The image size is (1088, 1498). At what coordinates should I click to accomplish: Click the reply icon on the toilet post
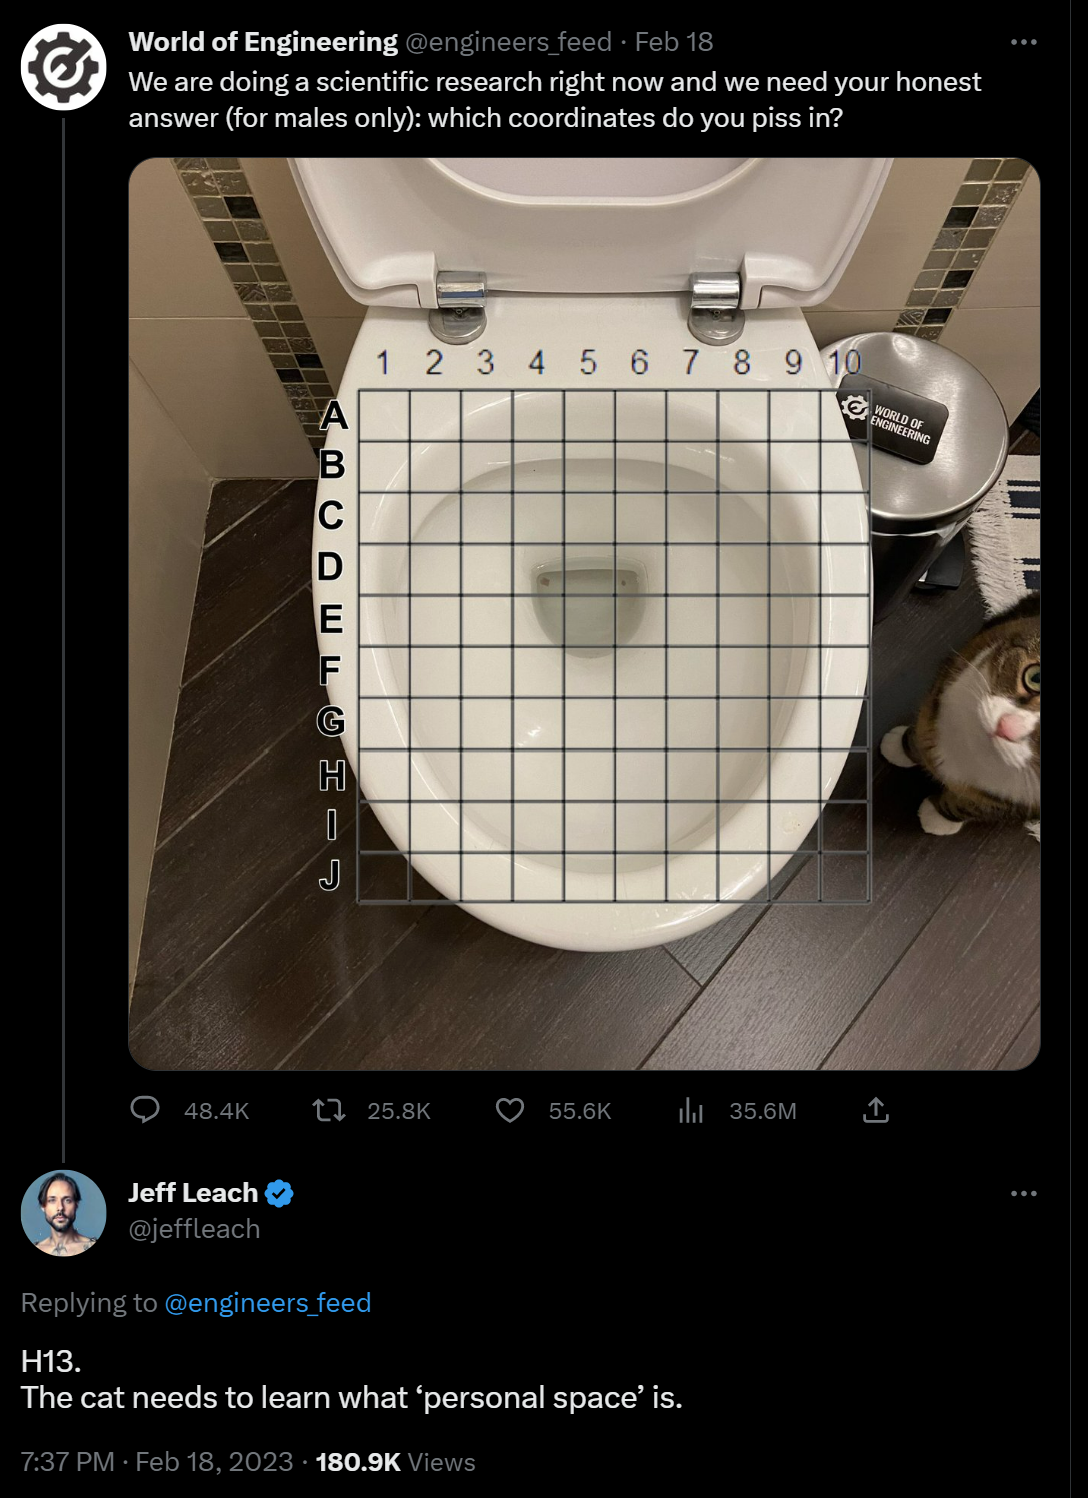click(147, 1110)
